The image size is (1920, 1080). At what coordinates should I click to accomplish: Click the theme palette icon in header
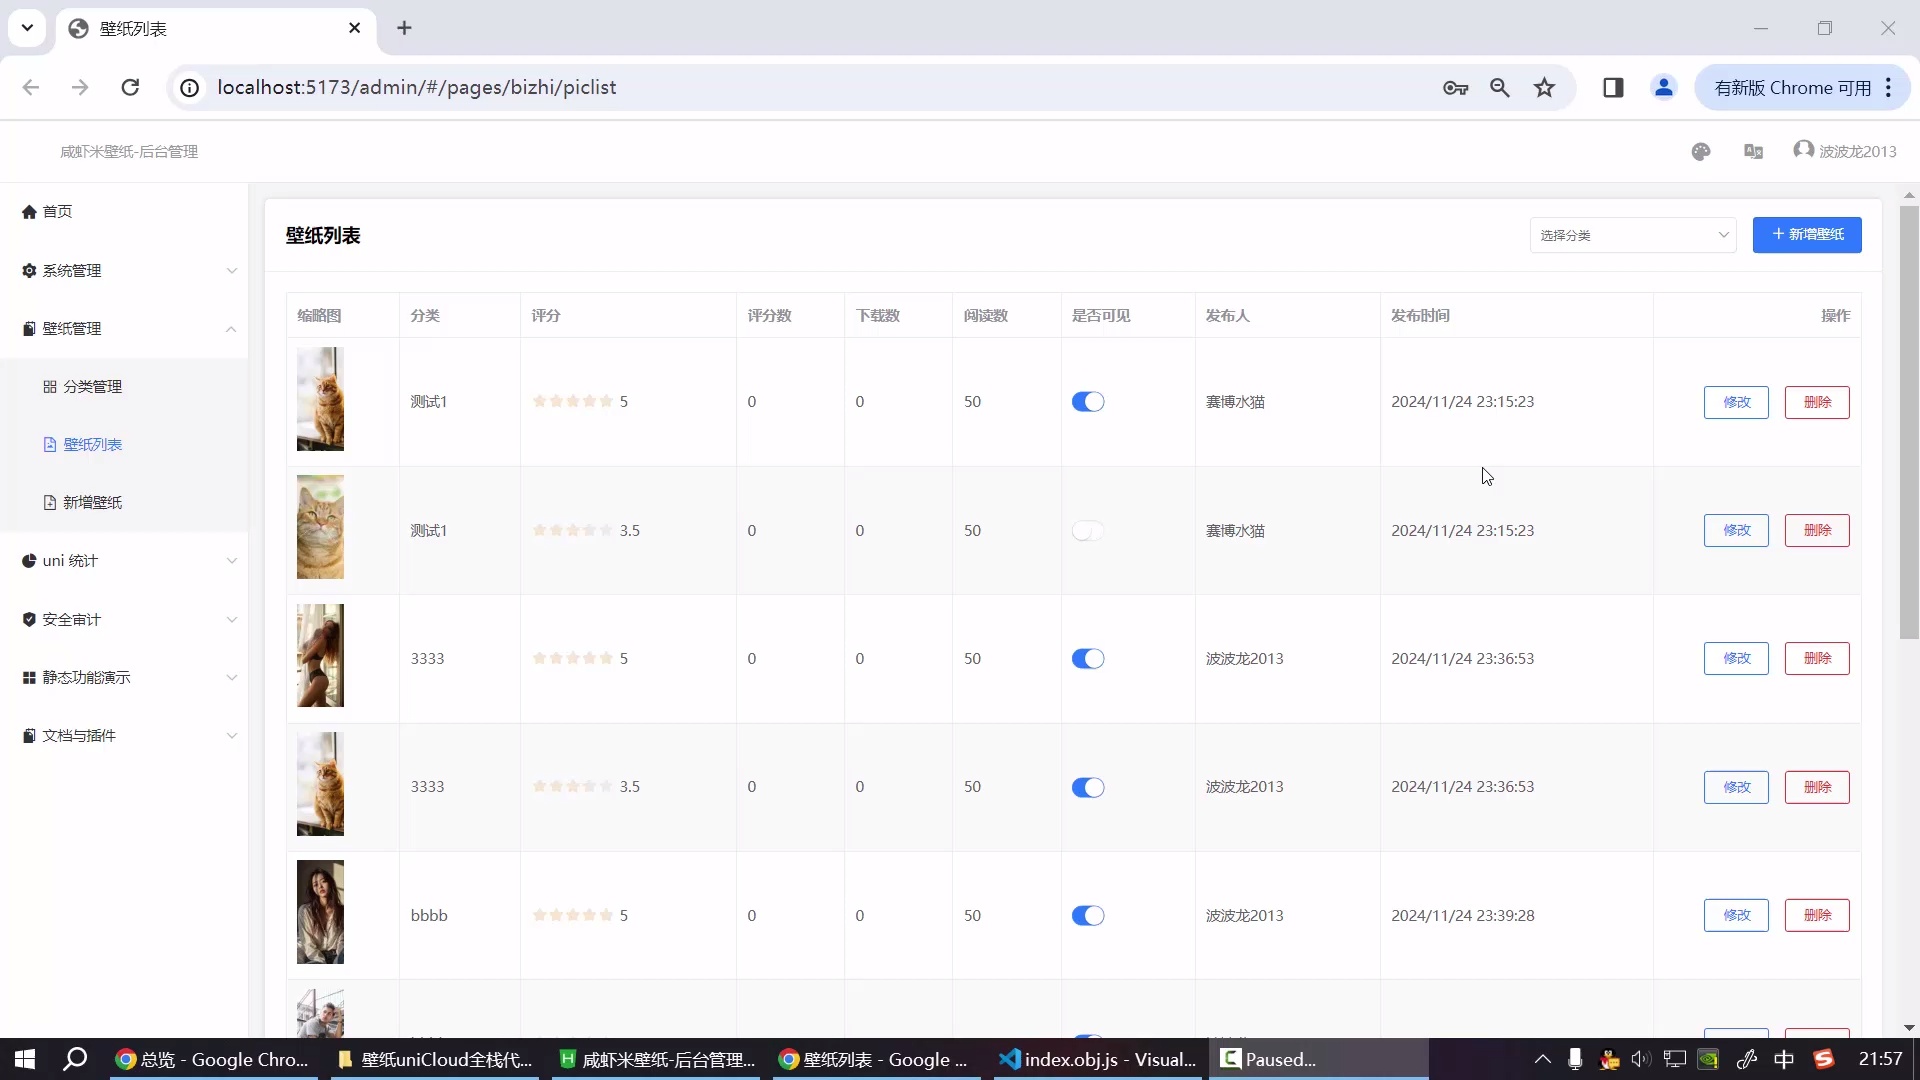(x=1701, y=152)
